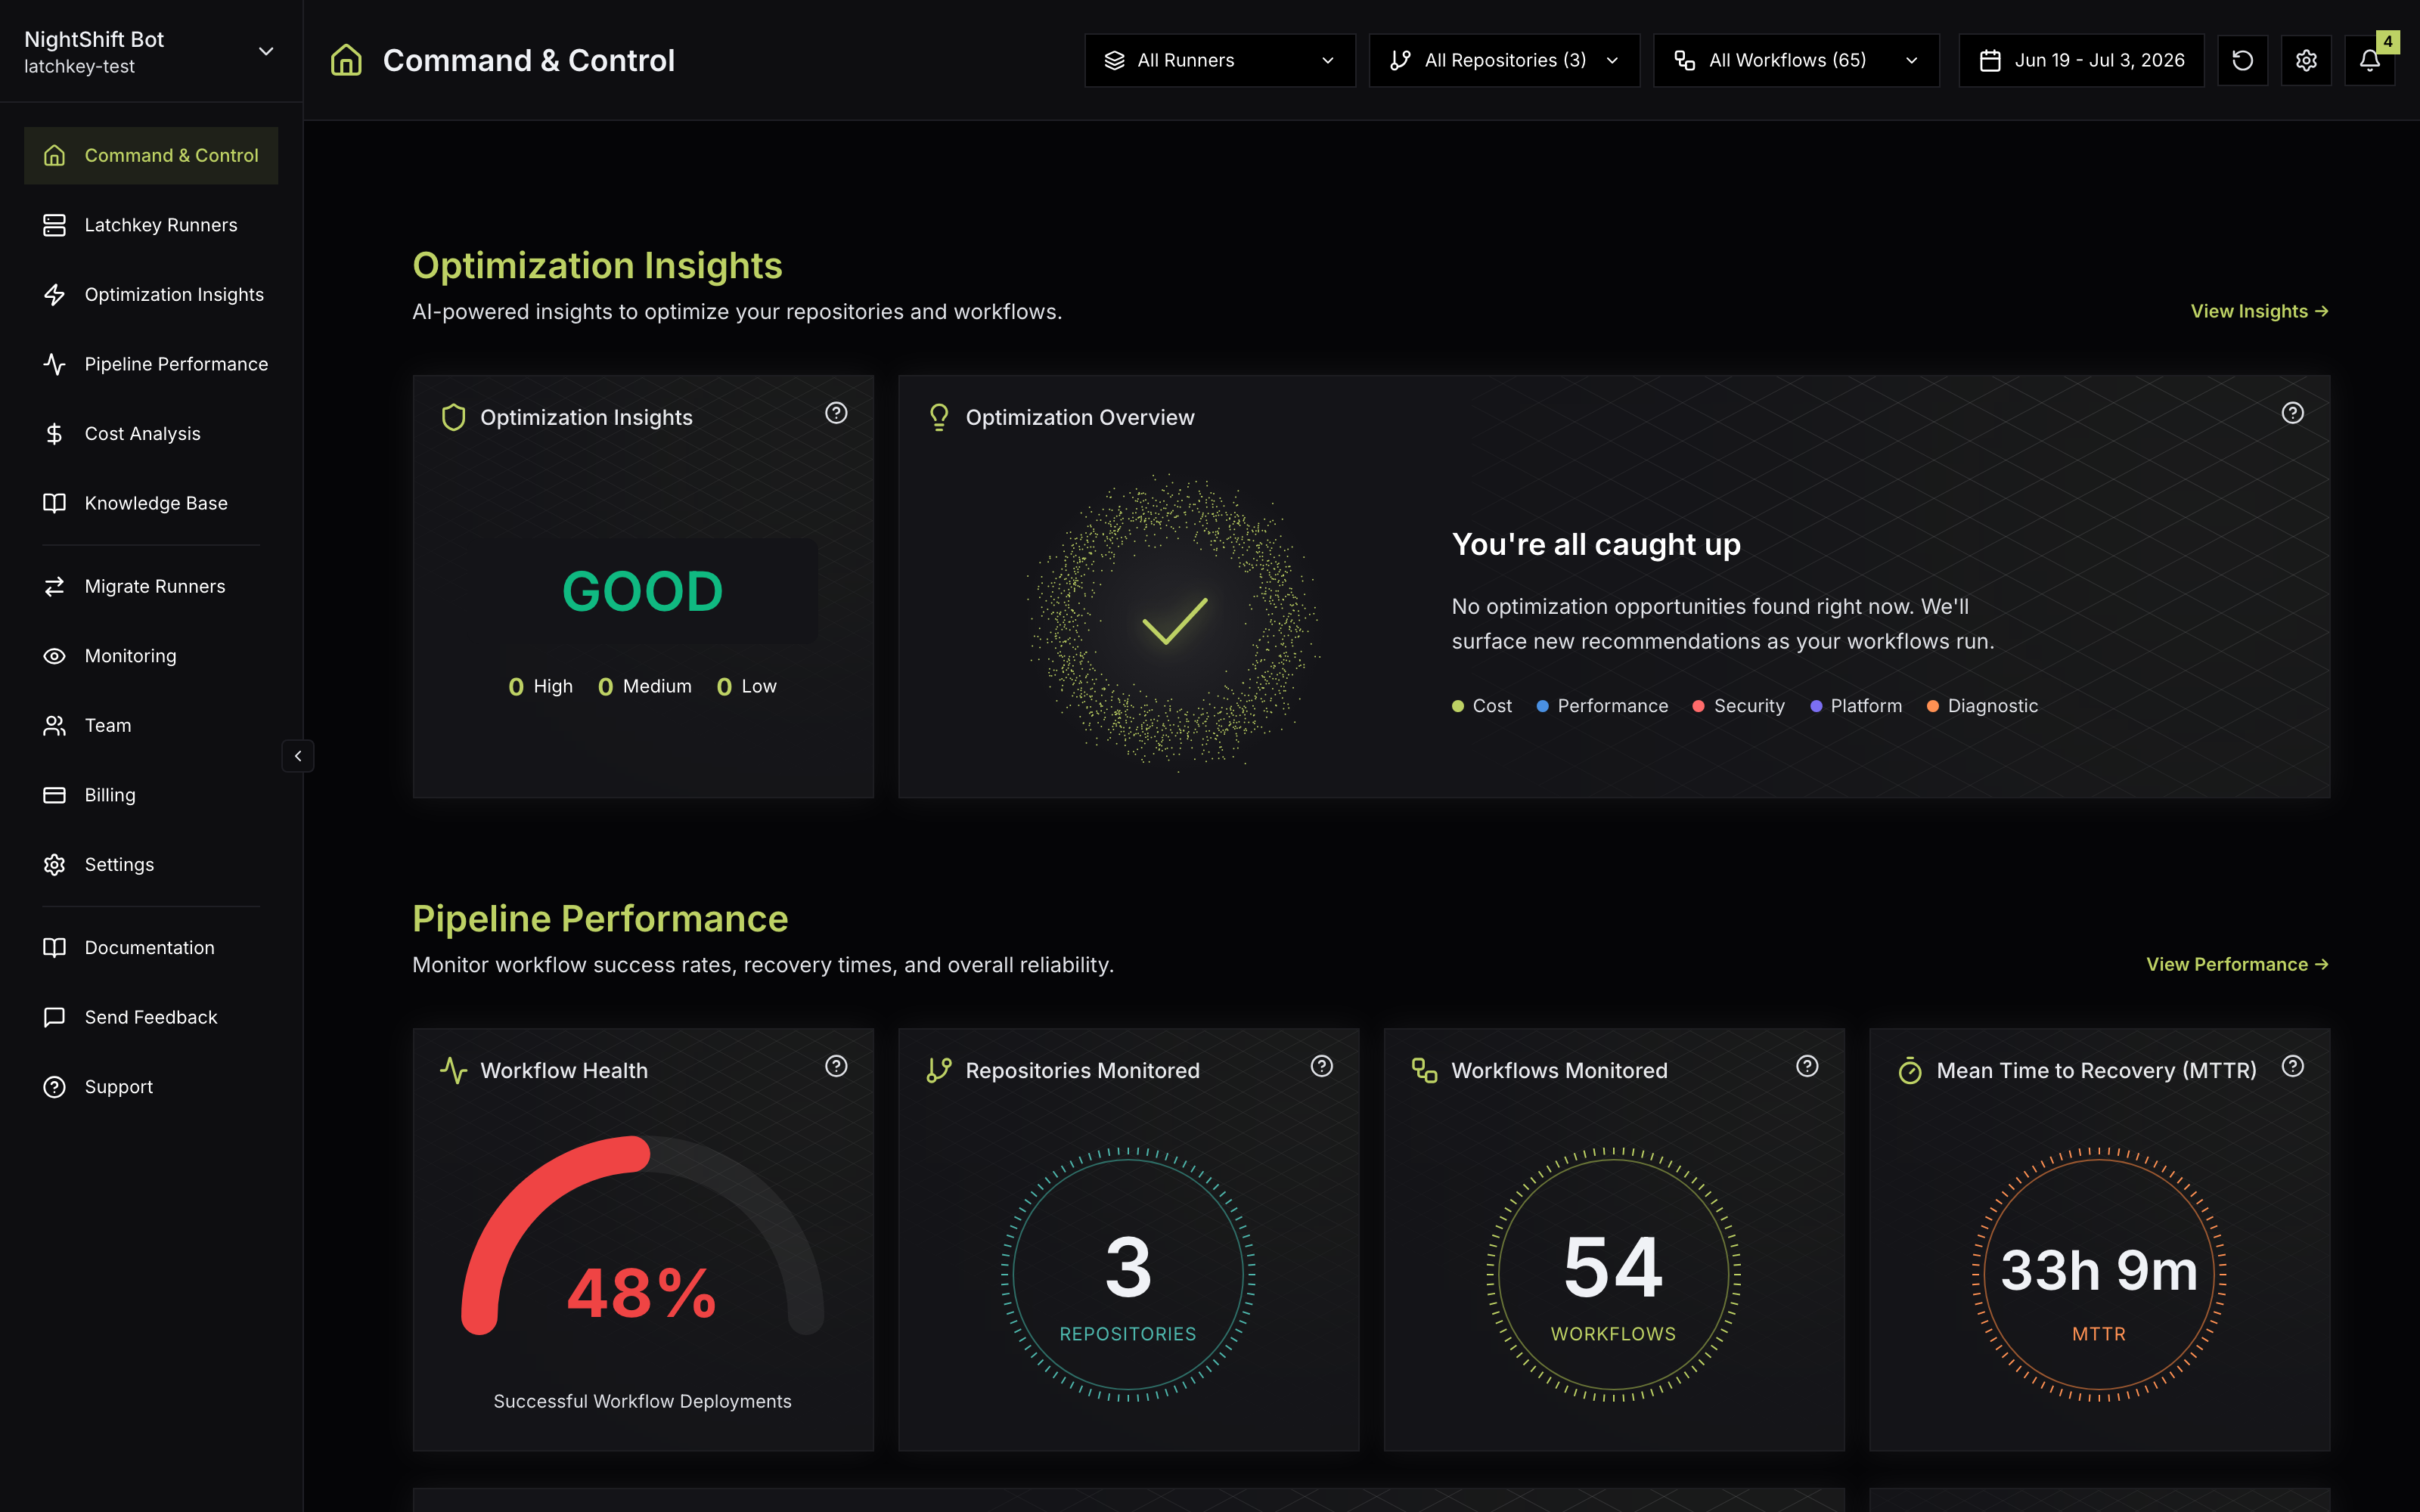Click the Monitoring eye icon

pos(54,656)
